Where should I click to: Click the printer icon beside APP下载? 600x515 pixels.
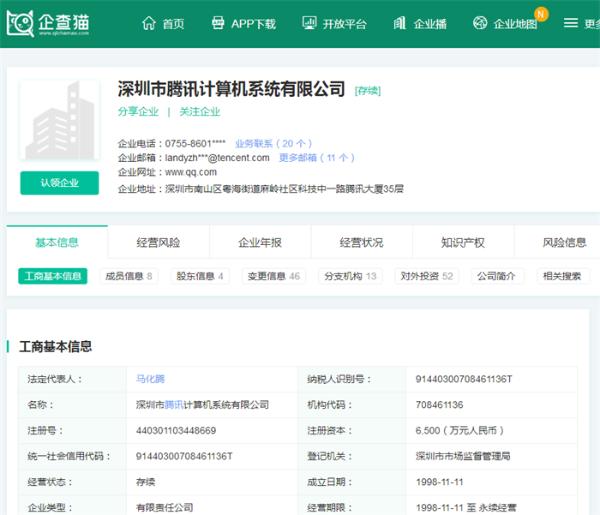click(218, 23)
